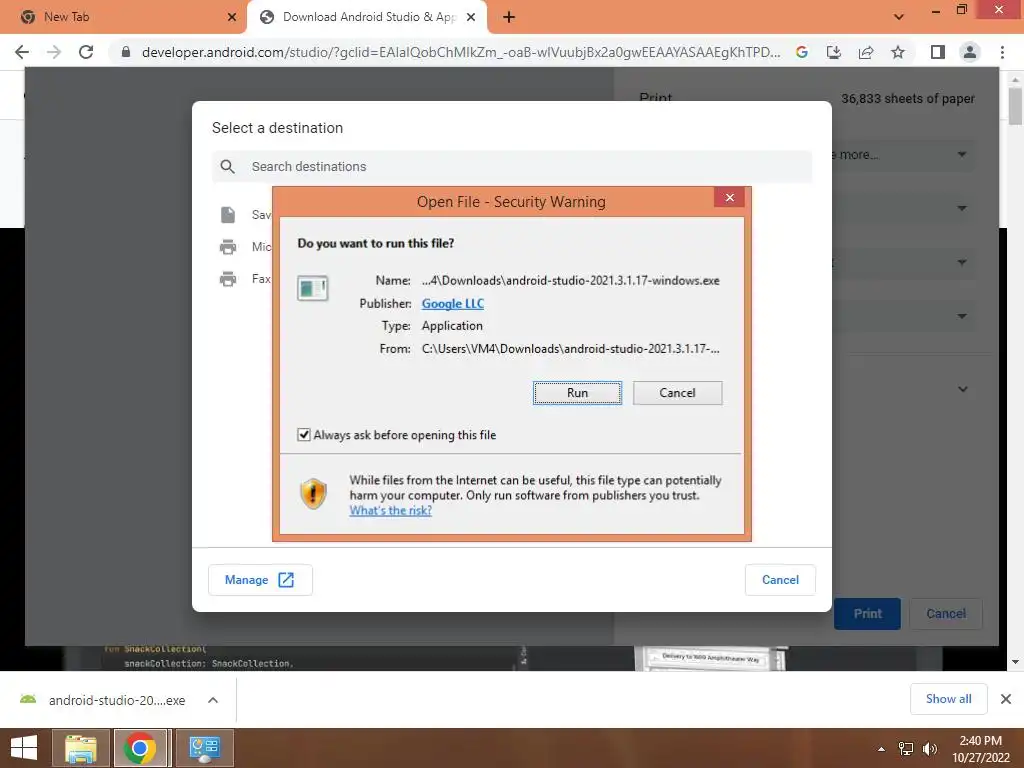This screenshot has height=768, width=1024.
Task: Toggle the browser side panel
Action: (938, 52)
